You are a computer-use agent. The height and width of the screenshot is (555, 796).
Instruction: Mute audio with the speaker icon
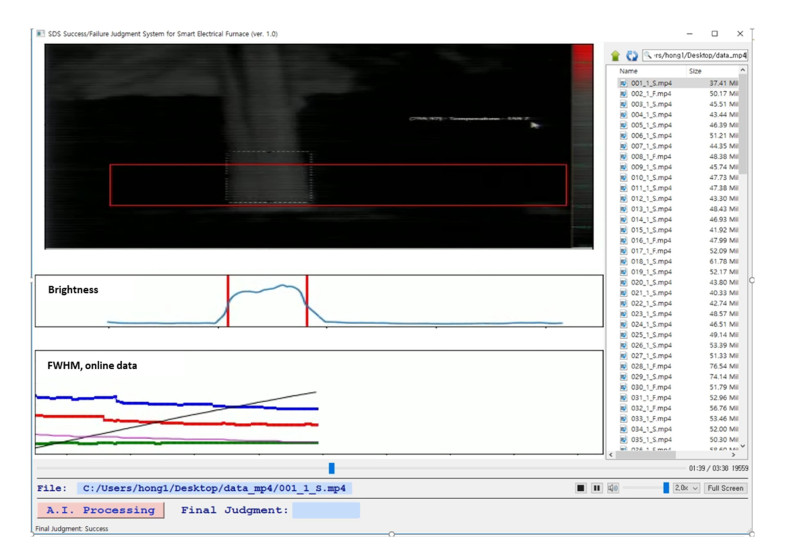tap(613, 488)
